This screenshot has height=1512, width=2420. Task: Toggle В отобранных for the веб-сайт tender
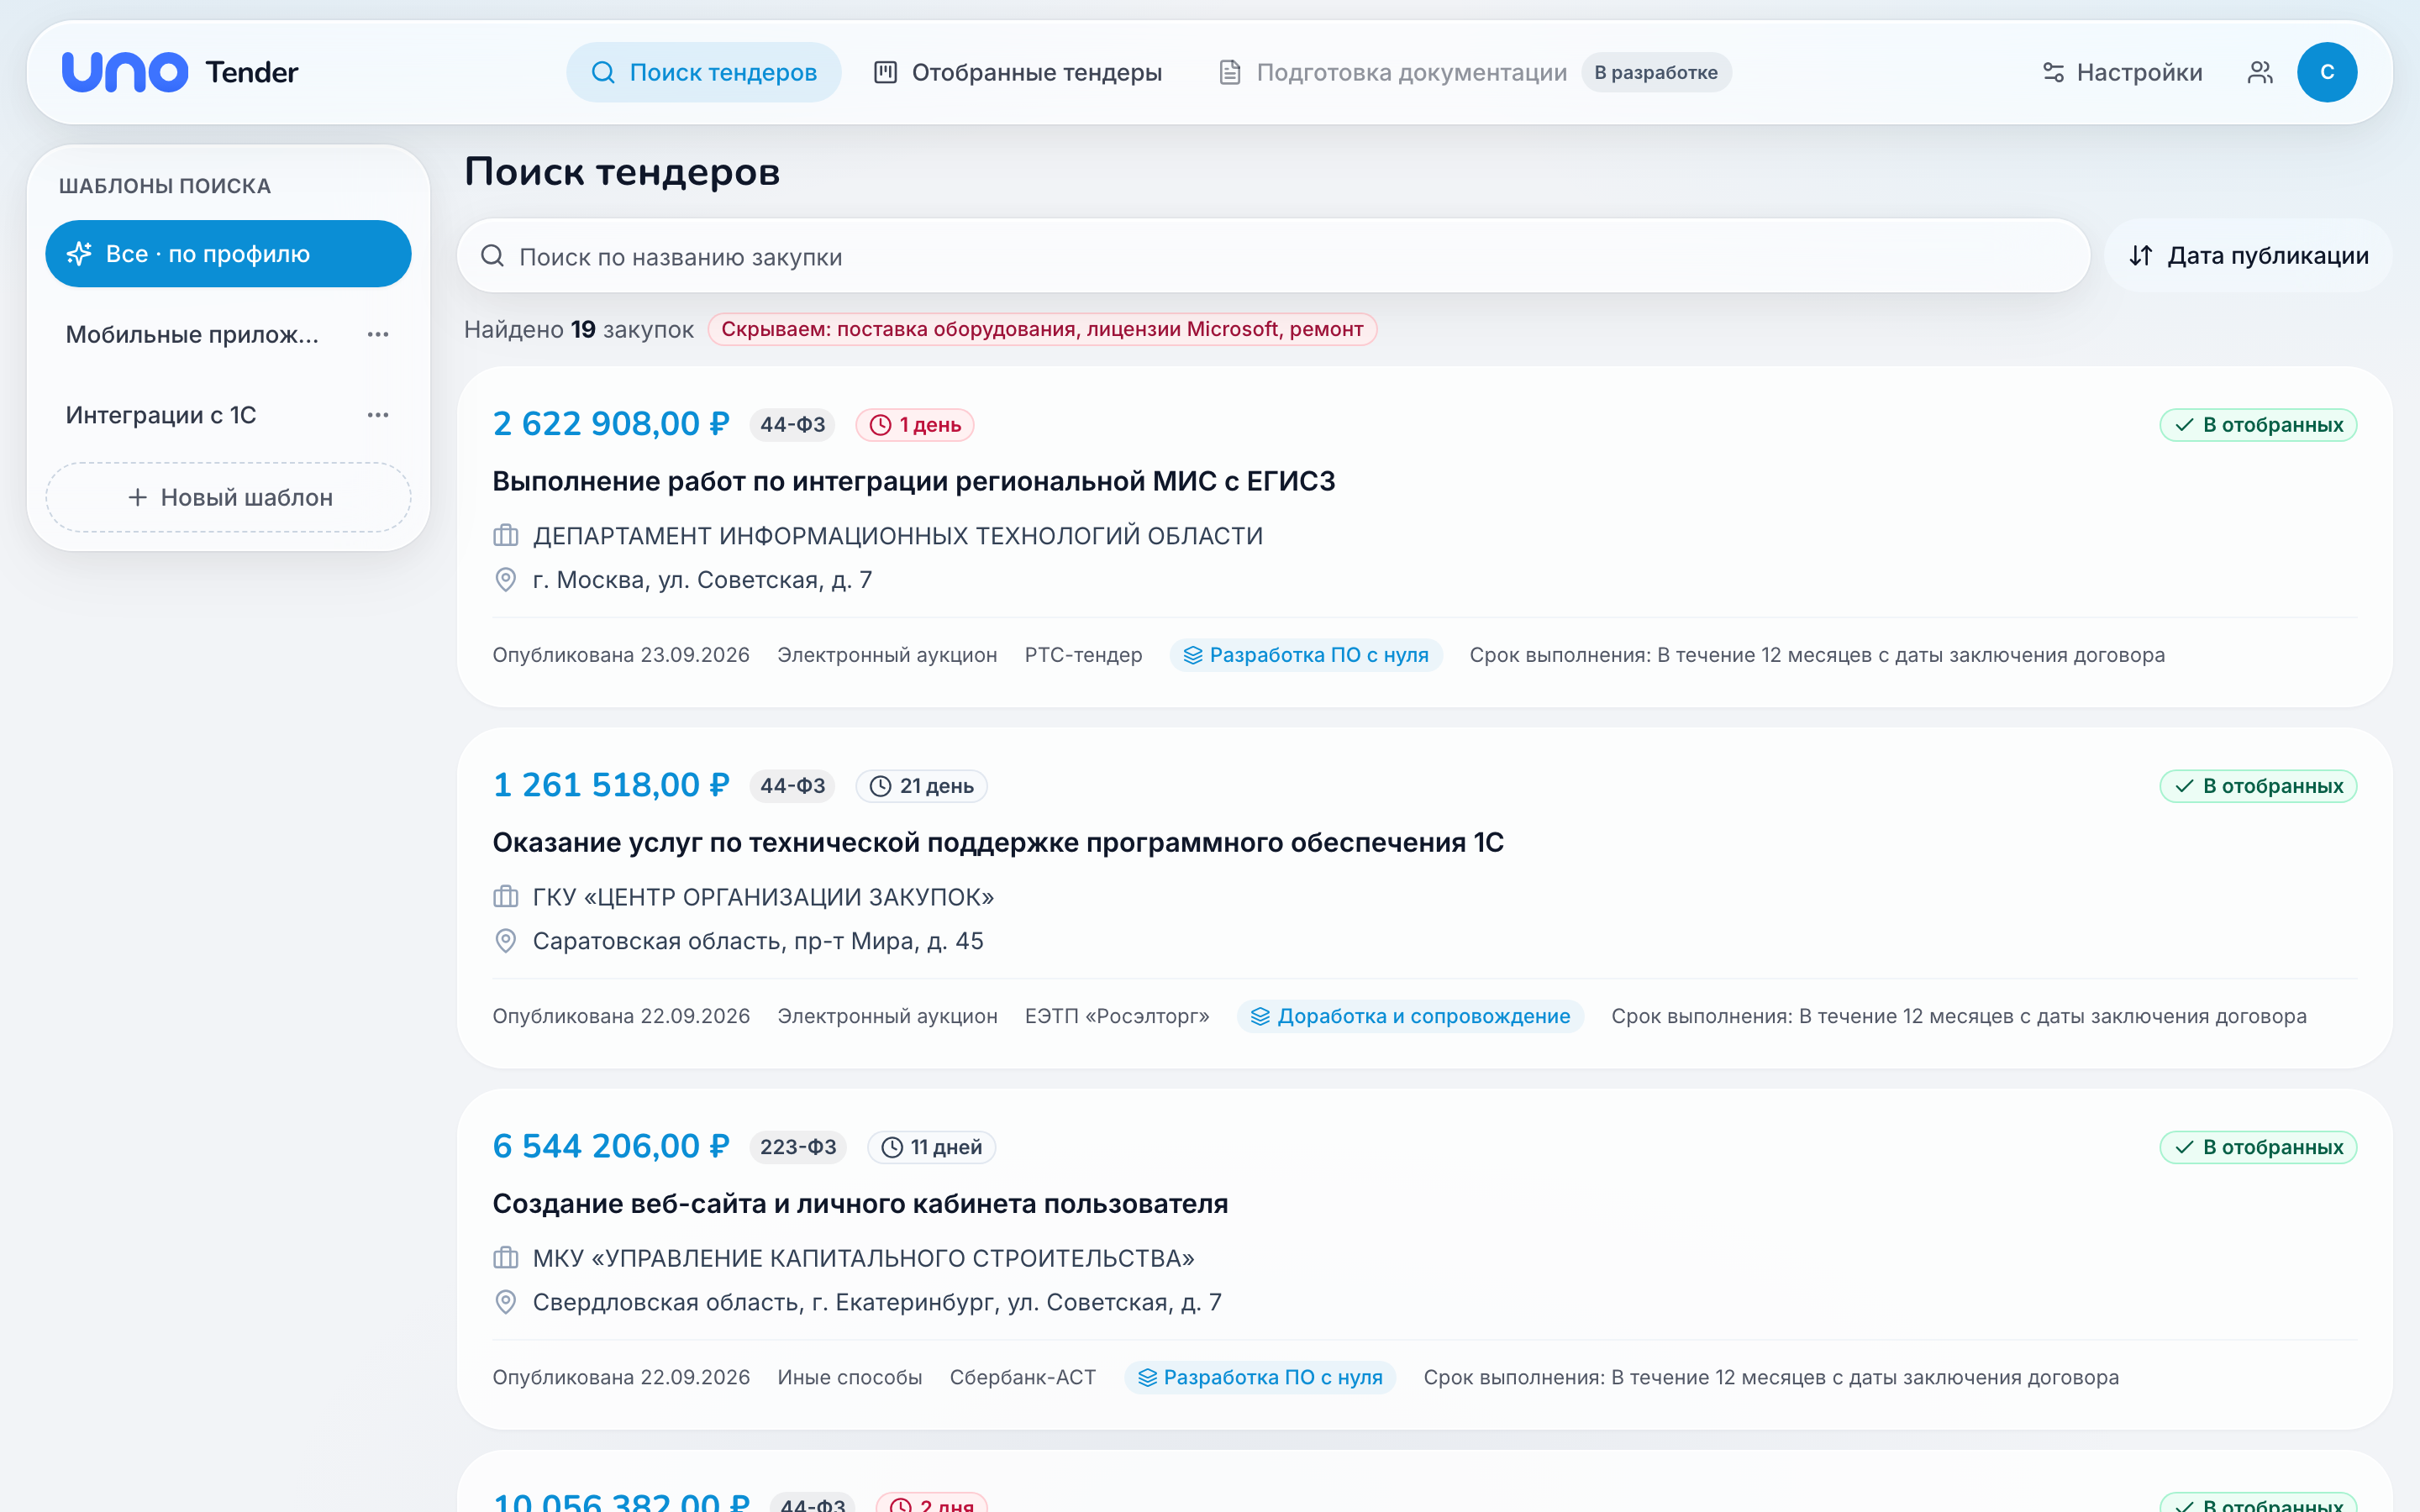(2258, 1147)
